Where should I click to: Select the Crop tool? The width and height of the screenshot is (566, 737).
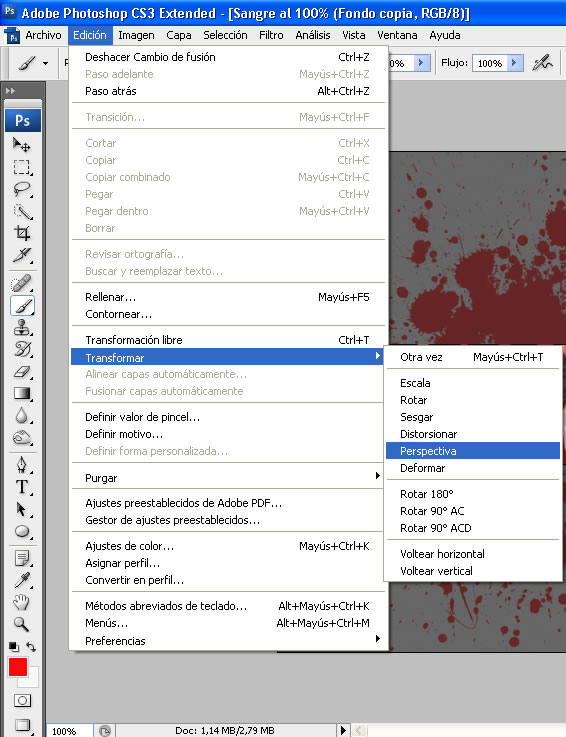tap(22, 233)
